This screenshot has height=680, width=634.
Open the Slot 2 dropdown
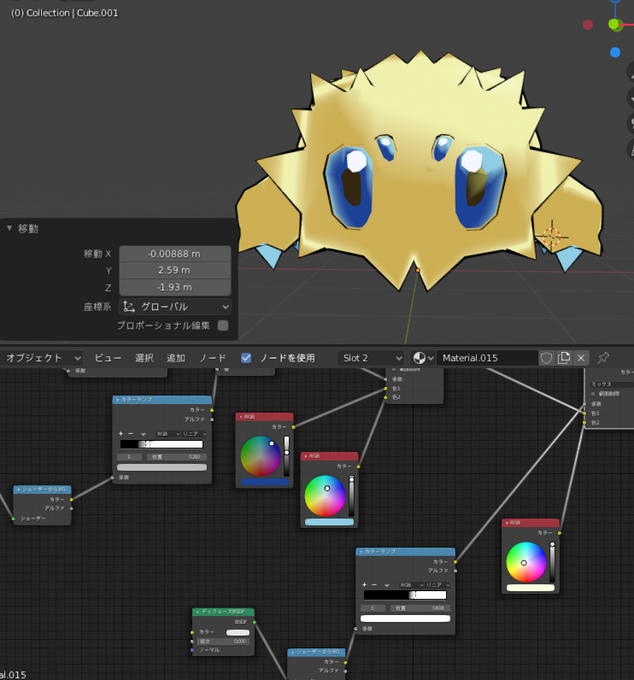tap(371, 358)
